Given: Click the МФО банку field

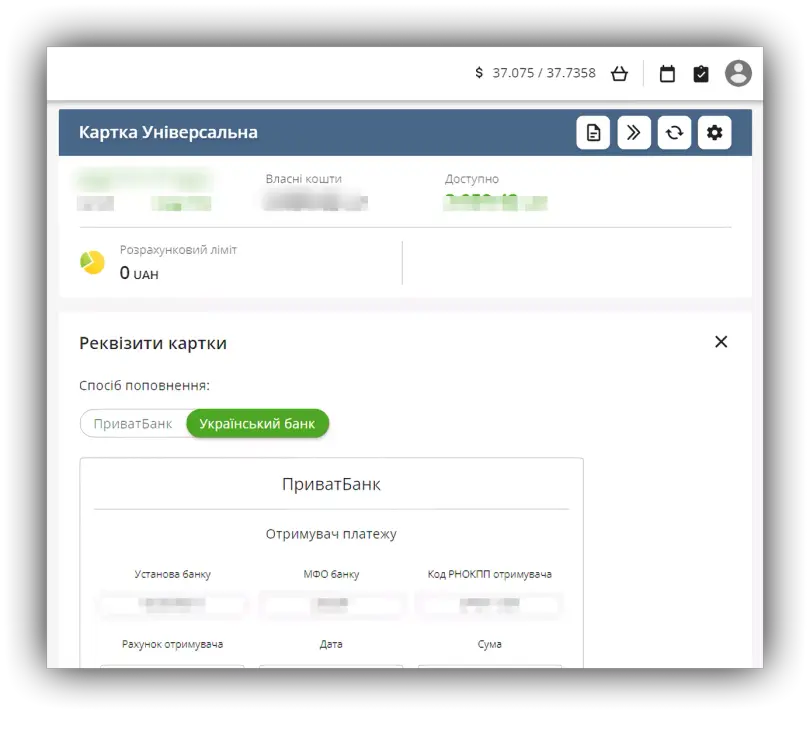Looking at the screenshot, I should pos(331,604).
